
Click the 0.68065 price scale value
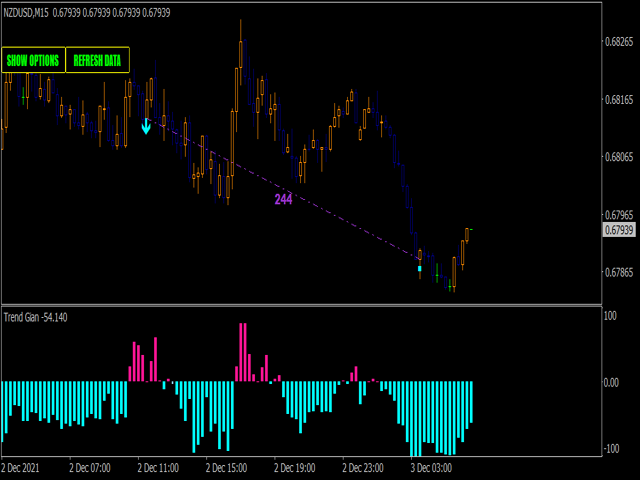click(x=619, y=157)
